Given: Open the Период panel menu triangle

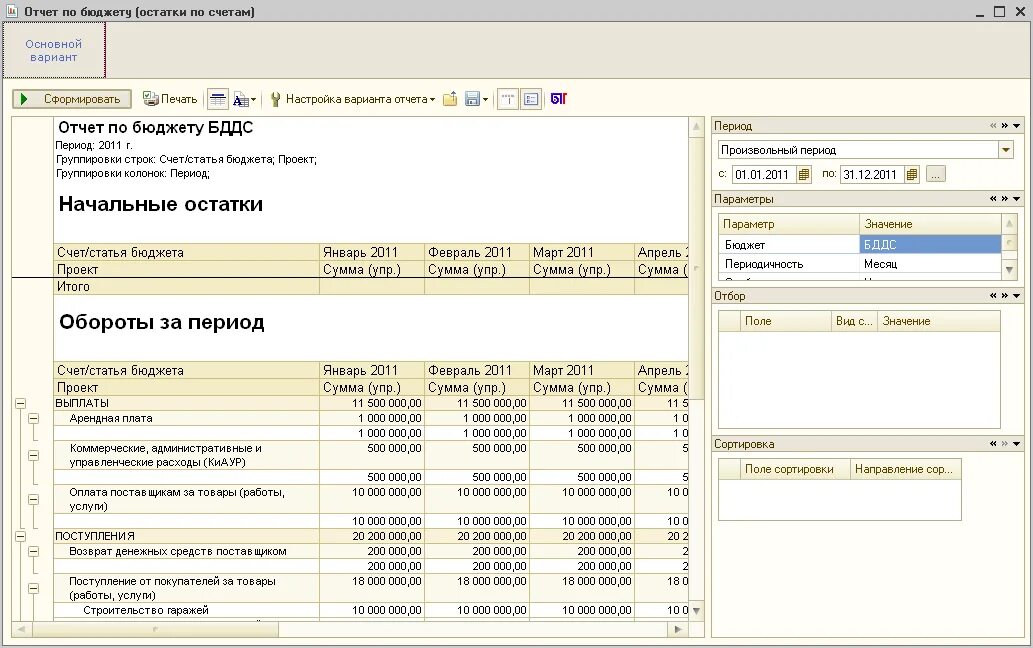Looking at the screenshot, I should (x=1017, y=126).
